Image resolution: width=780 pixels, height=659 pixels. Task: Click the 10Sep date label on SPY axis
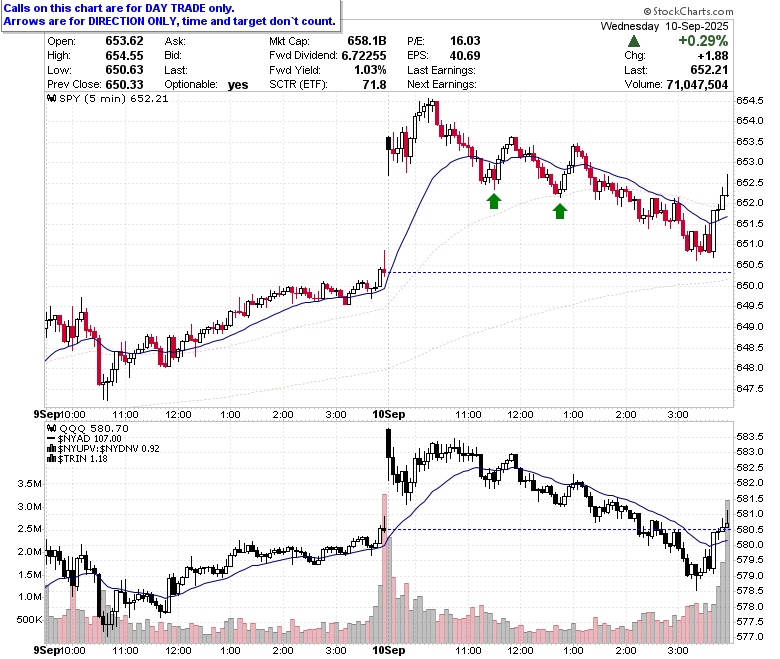click(389, 414)
